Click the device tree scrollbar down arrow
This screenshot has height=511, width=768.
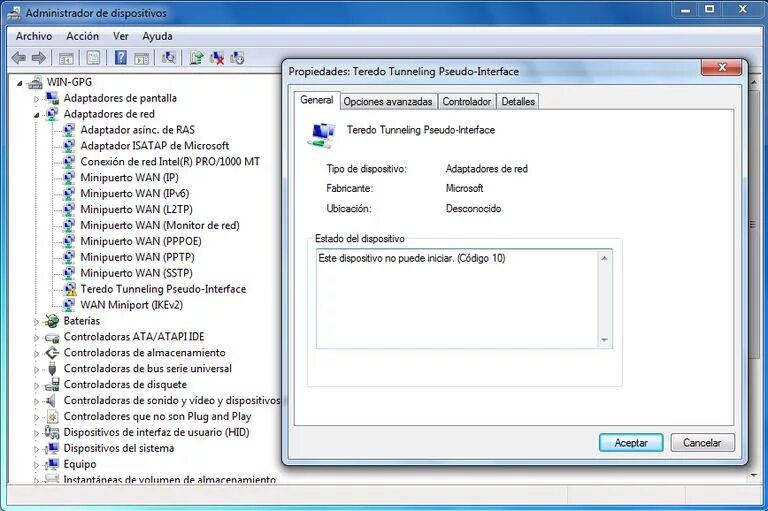pyautogui.click(x=754, y=475)
